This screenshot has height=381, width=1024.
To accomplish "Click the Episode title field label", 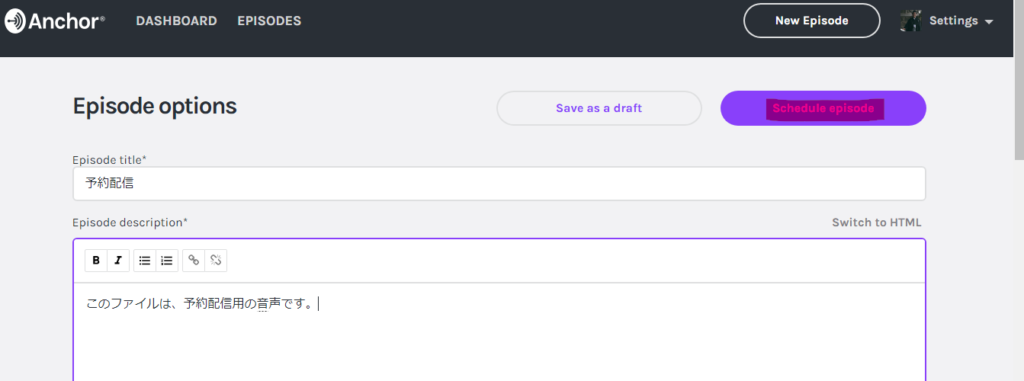I will pyautogui.click(x=109, y=159).
